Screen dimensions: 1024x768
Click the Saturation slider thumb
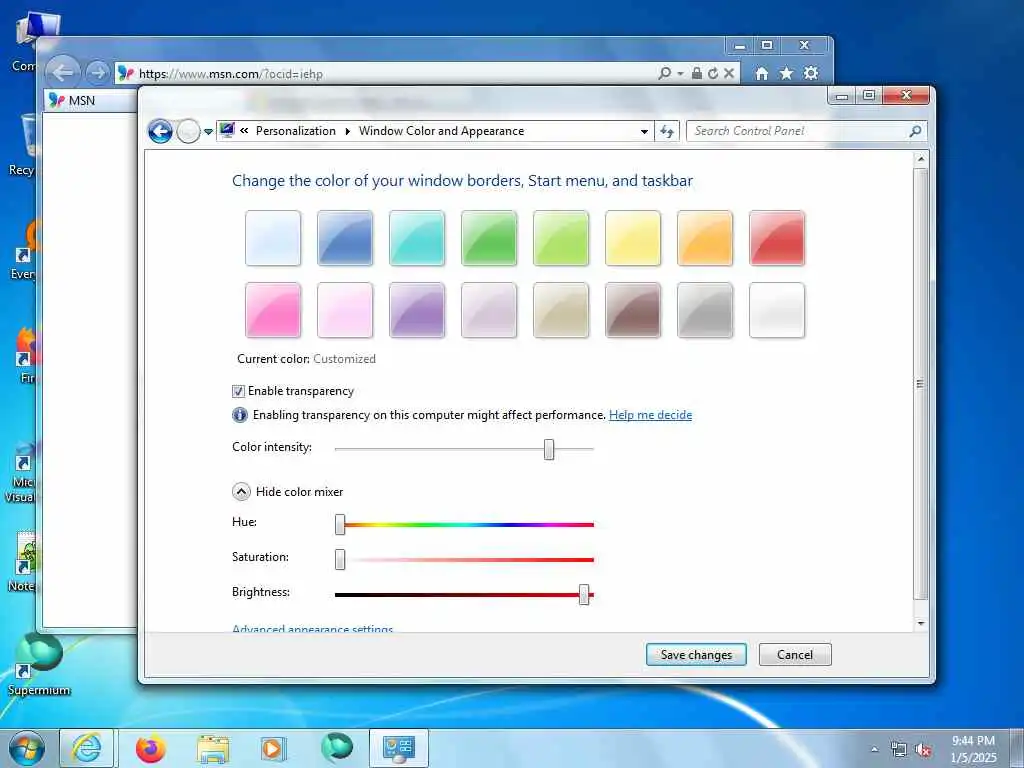(340, 559)
